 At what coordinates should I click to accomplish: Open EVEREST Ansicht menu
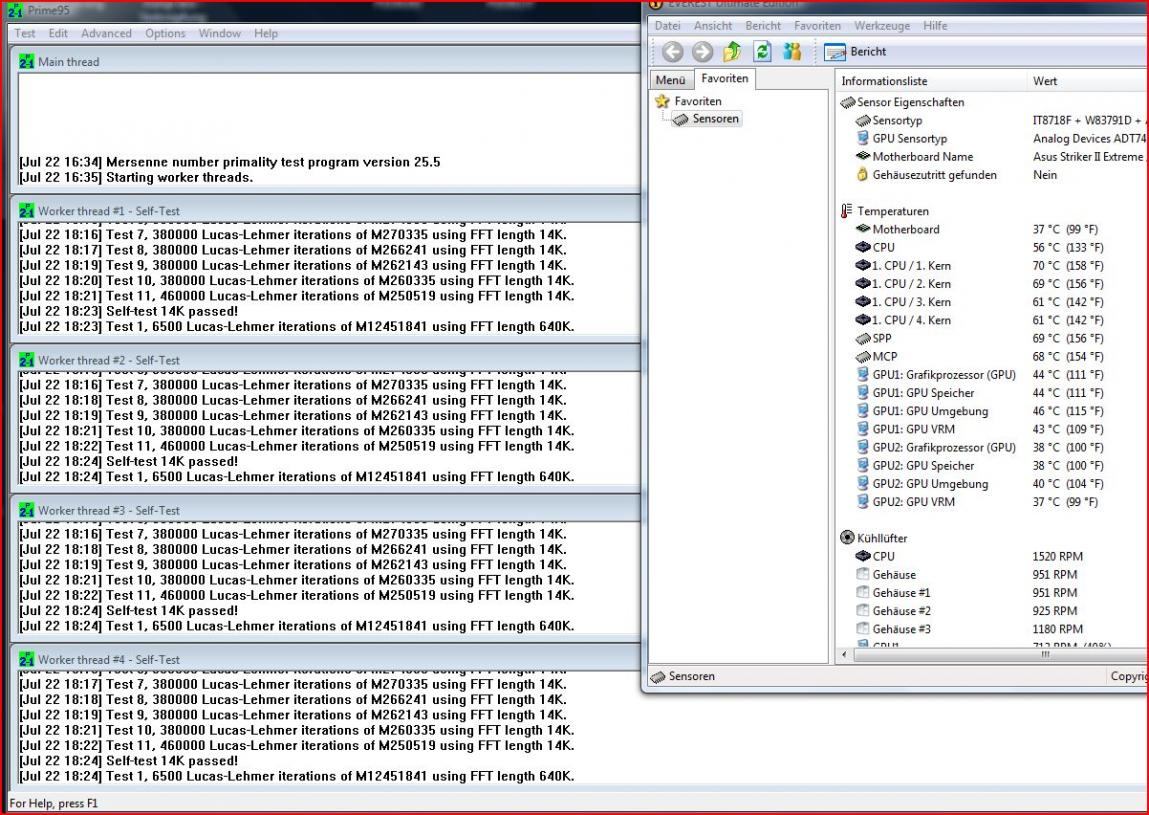click(x=712, y=26)
